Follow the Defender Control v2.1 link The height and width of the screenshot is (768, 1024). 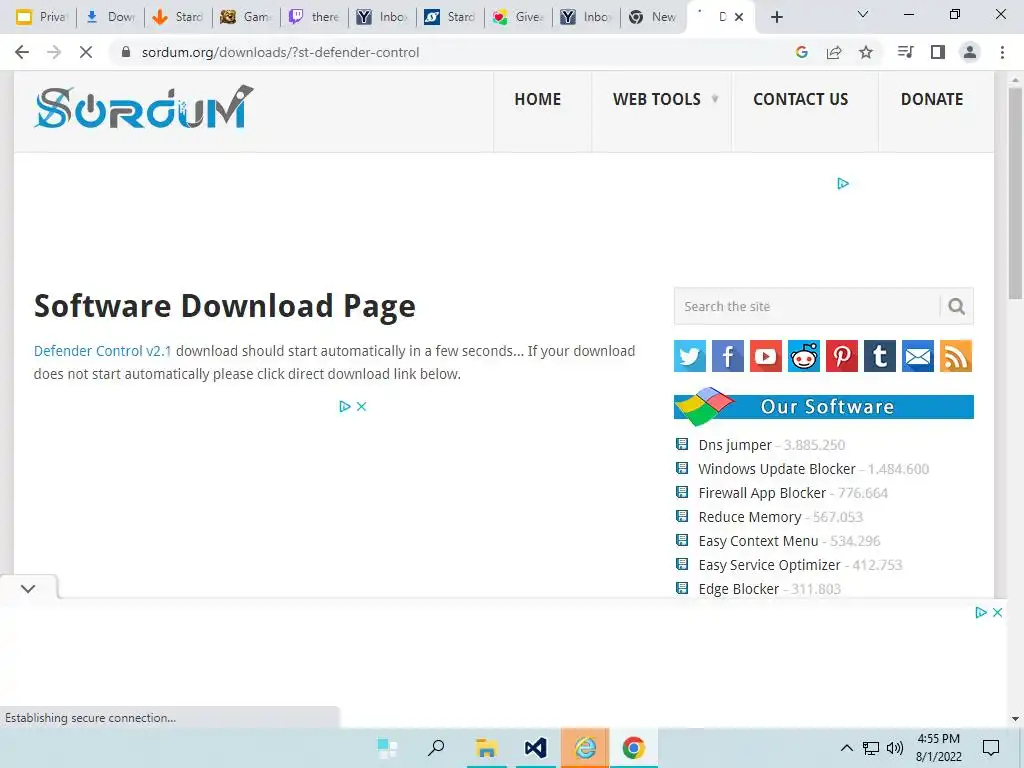click(103, 351)
